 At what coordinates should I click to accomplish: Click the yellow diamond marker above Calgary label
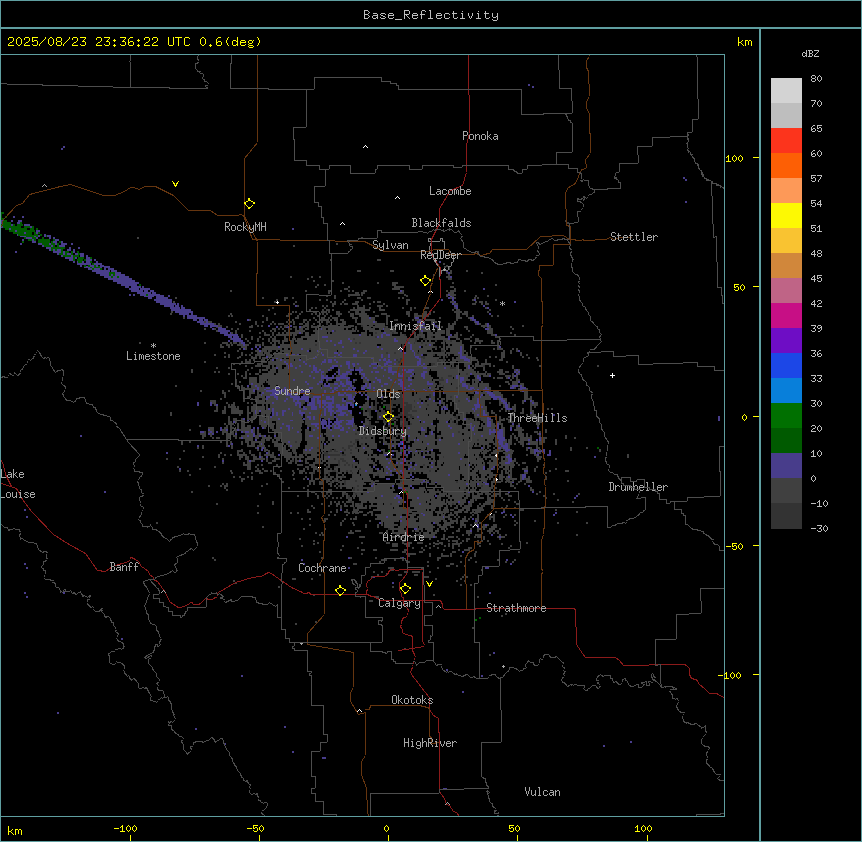click(x=405, y=589)
